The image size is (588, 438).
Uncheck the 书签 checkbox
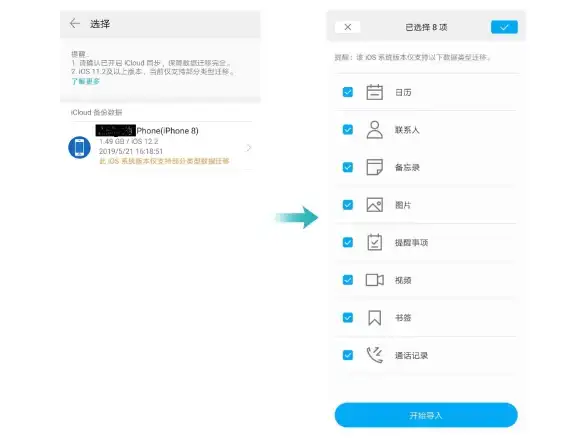coord(348,318)
